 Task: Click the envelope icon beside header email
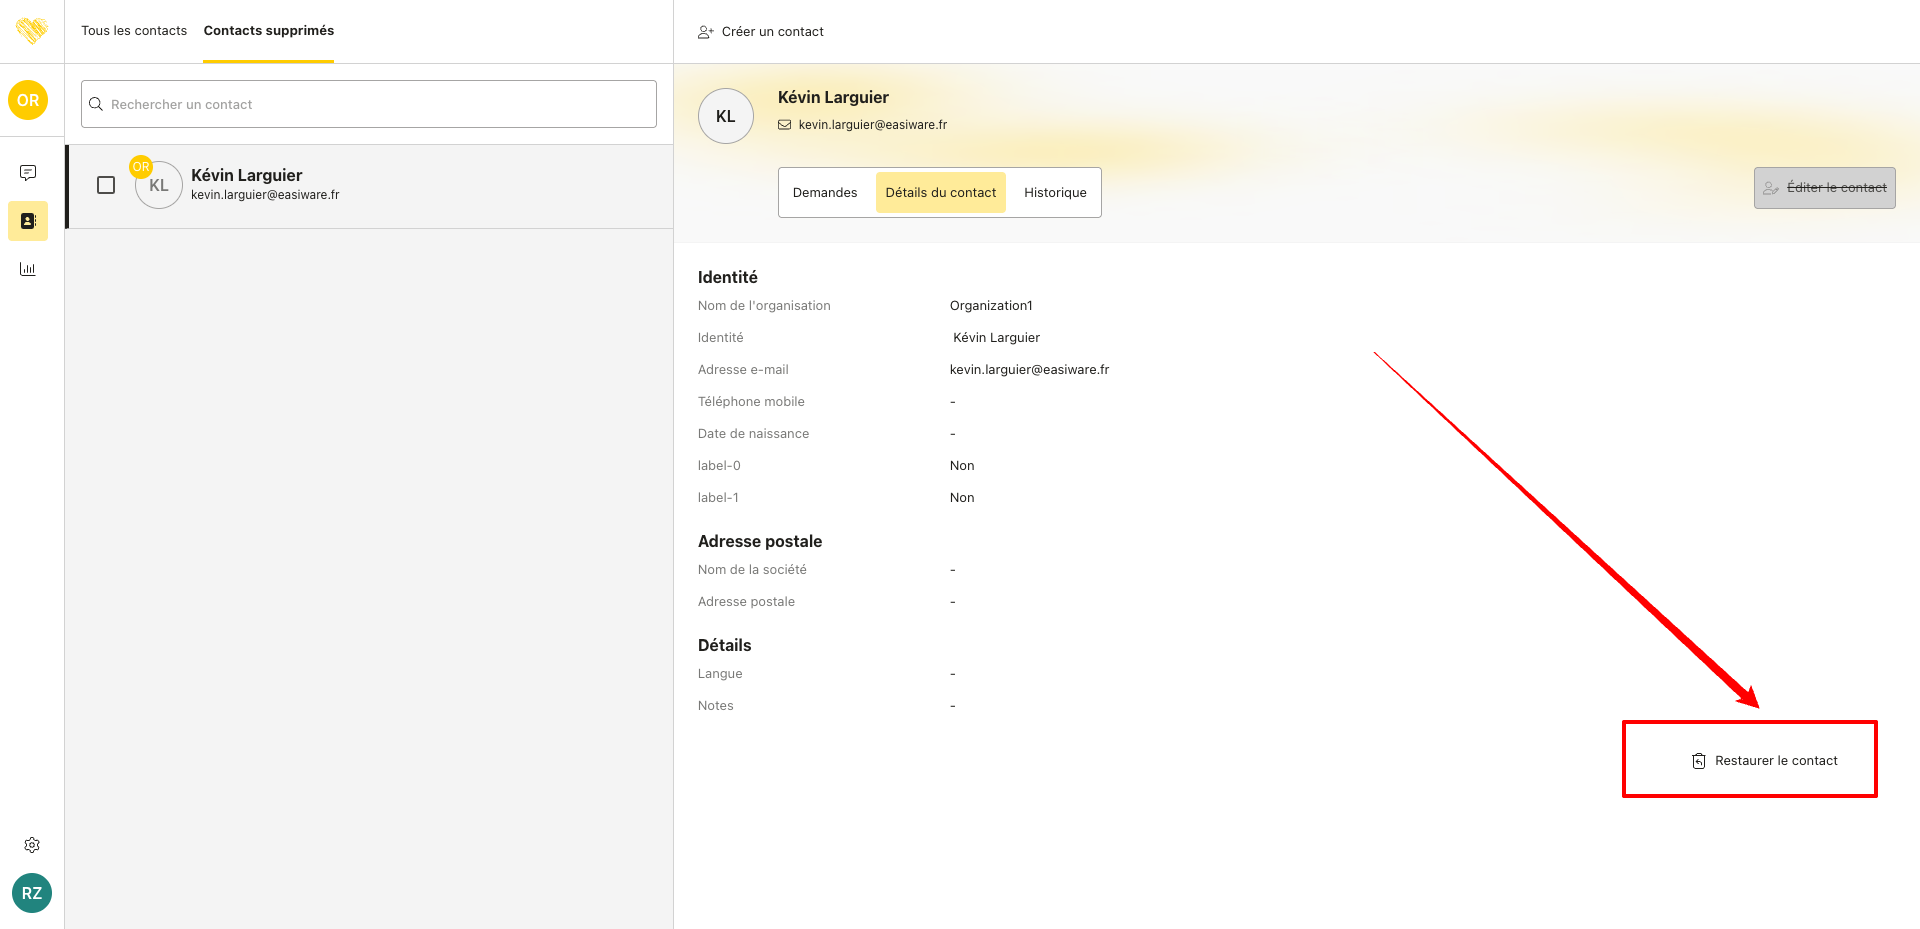click(x=785, y=125)
